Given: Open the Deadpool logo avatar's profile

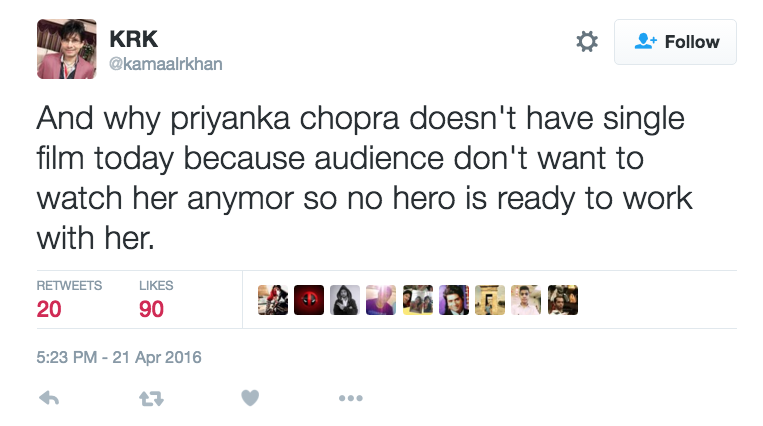Looking at the screenshot, I should [309, 300].
